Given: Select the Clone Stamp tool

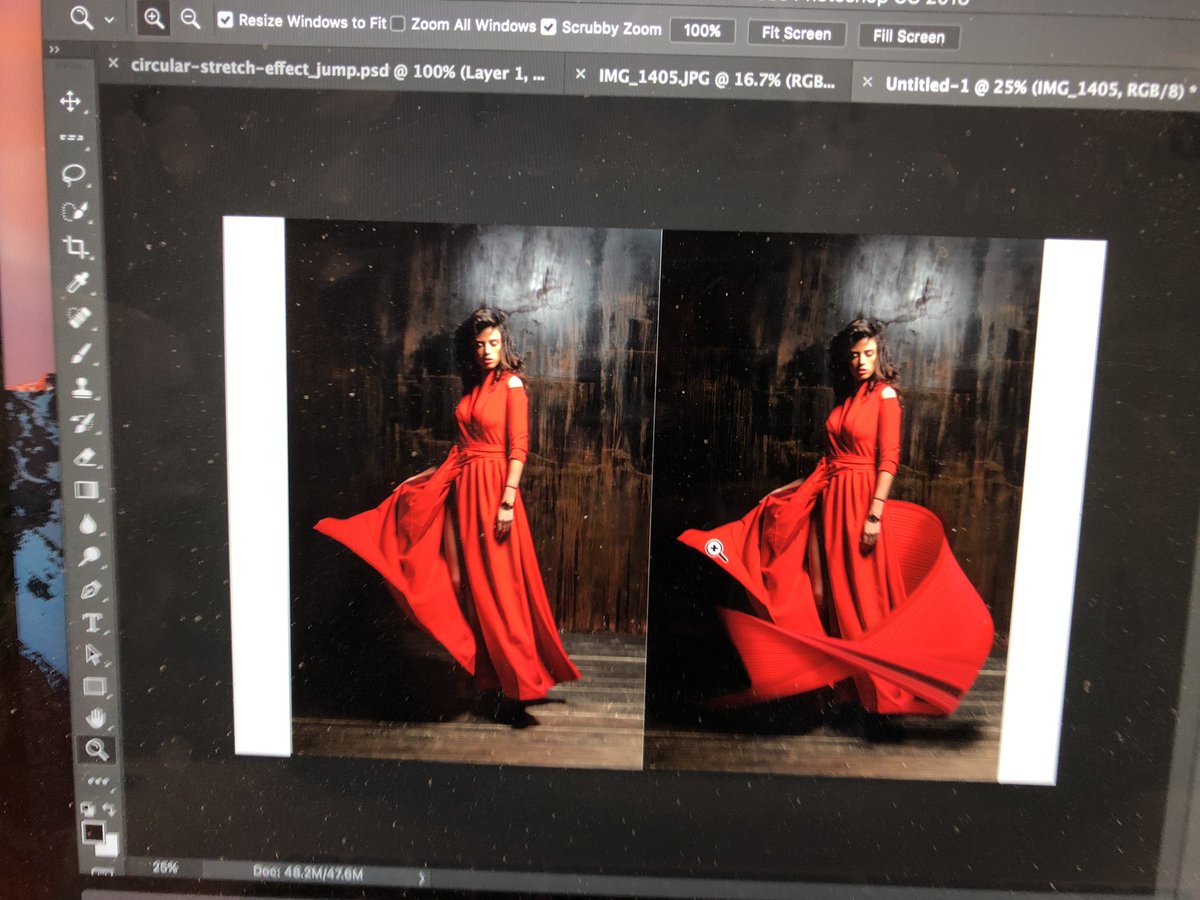Looking at the screenshot, I should point(81,388).
